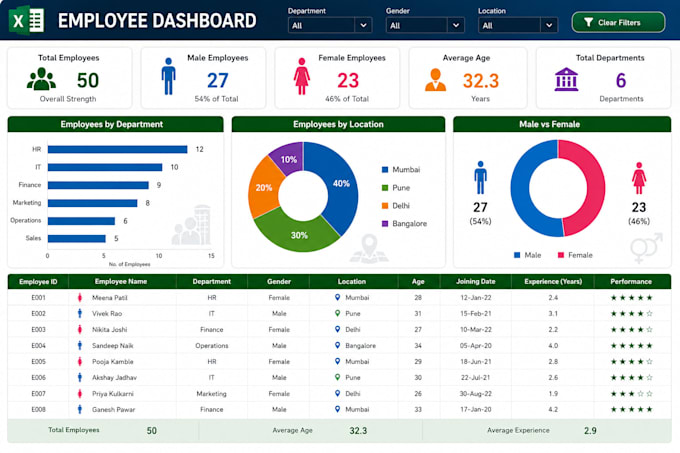Select the IT bar in department chart
This screenshot has height=453, width=680.
[x=105, y=167]
